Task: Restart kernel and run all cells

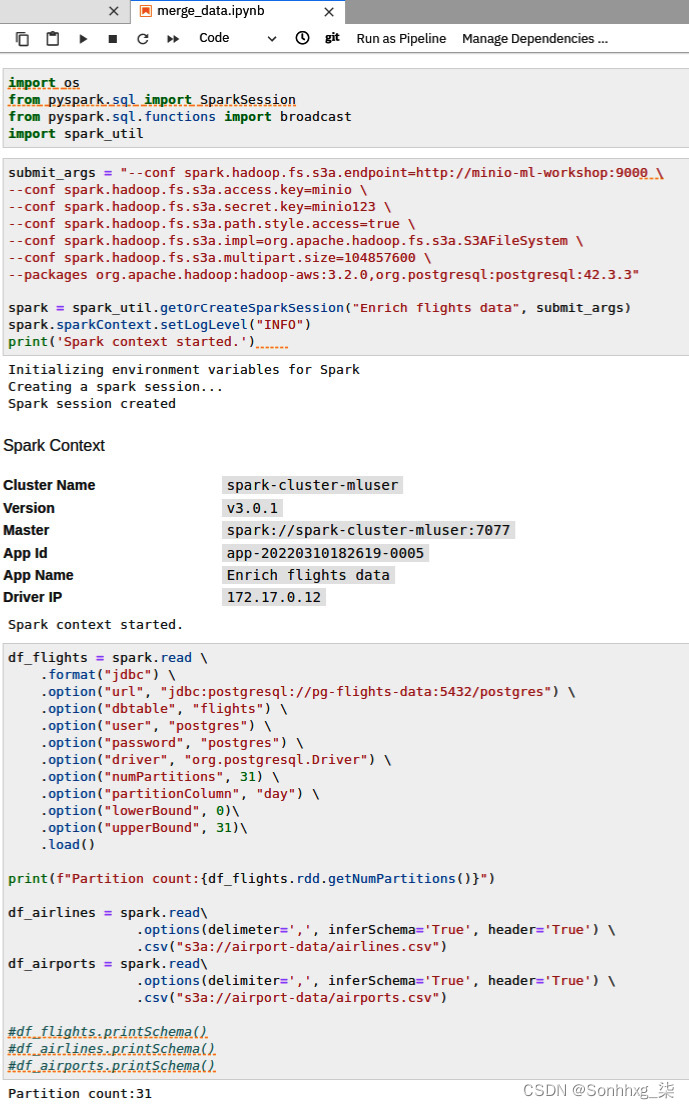Action: coord(173,39)
